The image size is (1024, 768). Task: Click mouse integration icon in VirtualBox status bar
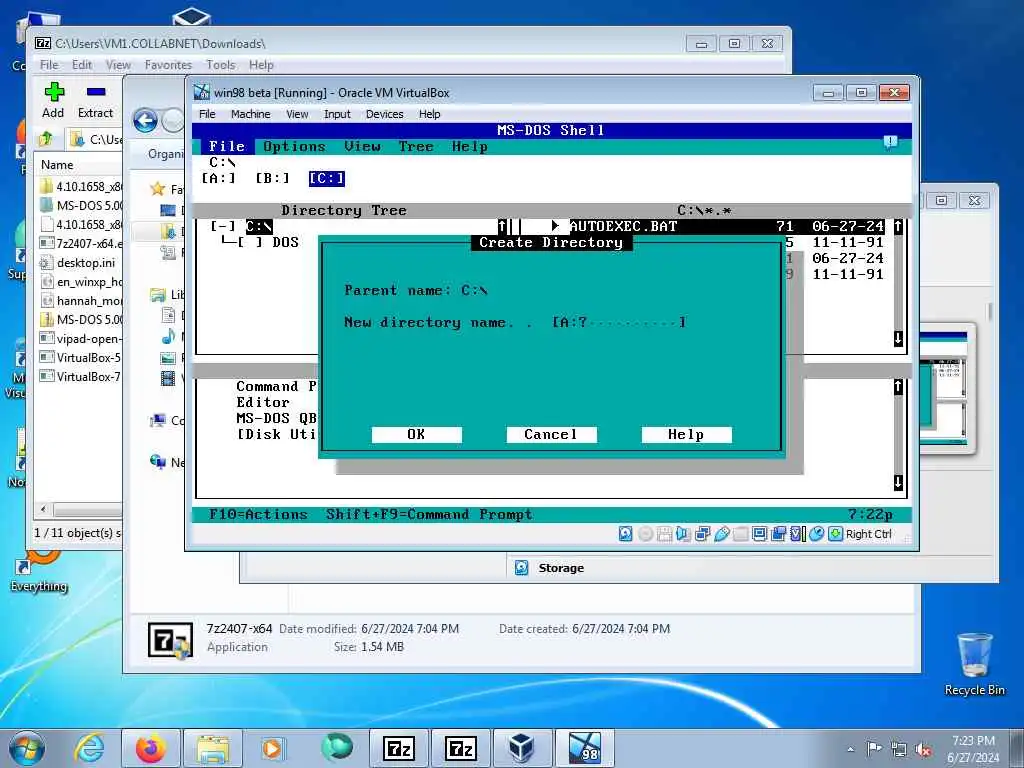click(x=816, y=534)
